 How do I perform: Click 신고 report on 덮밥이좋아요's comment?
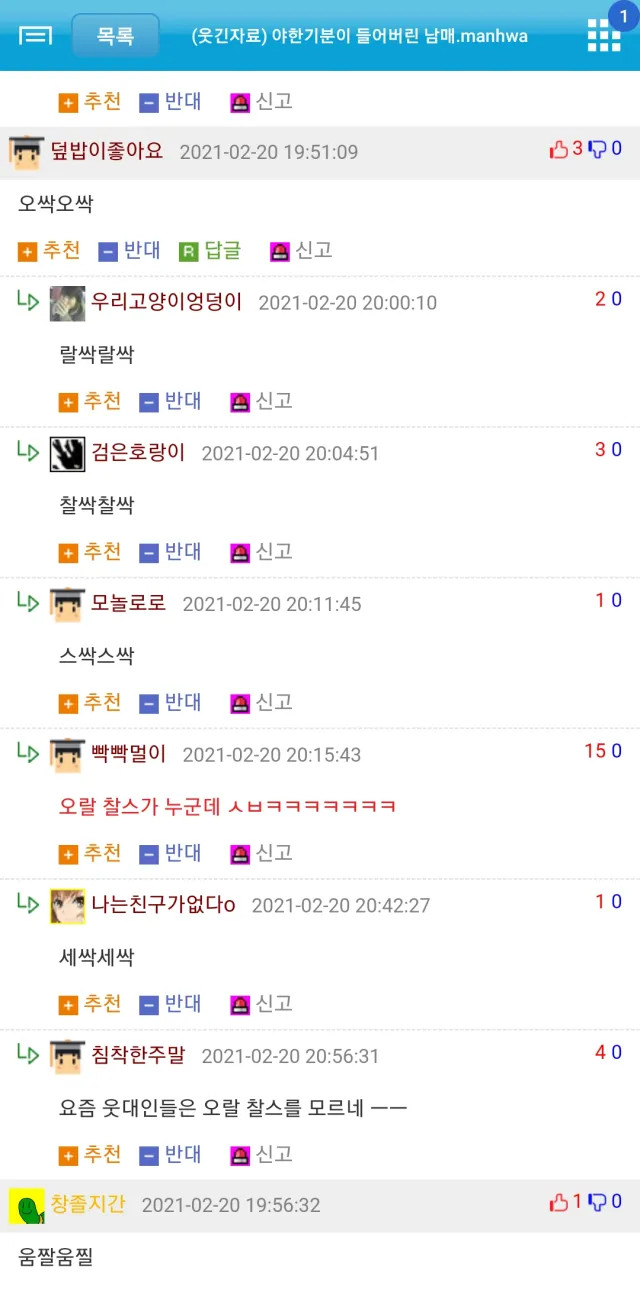(301, 250)
